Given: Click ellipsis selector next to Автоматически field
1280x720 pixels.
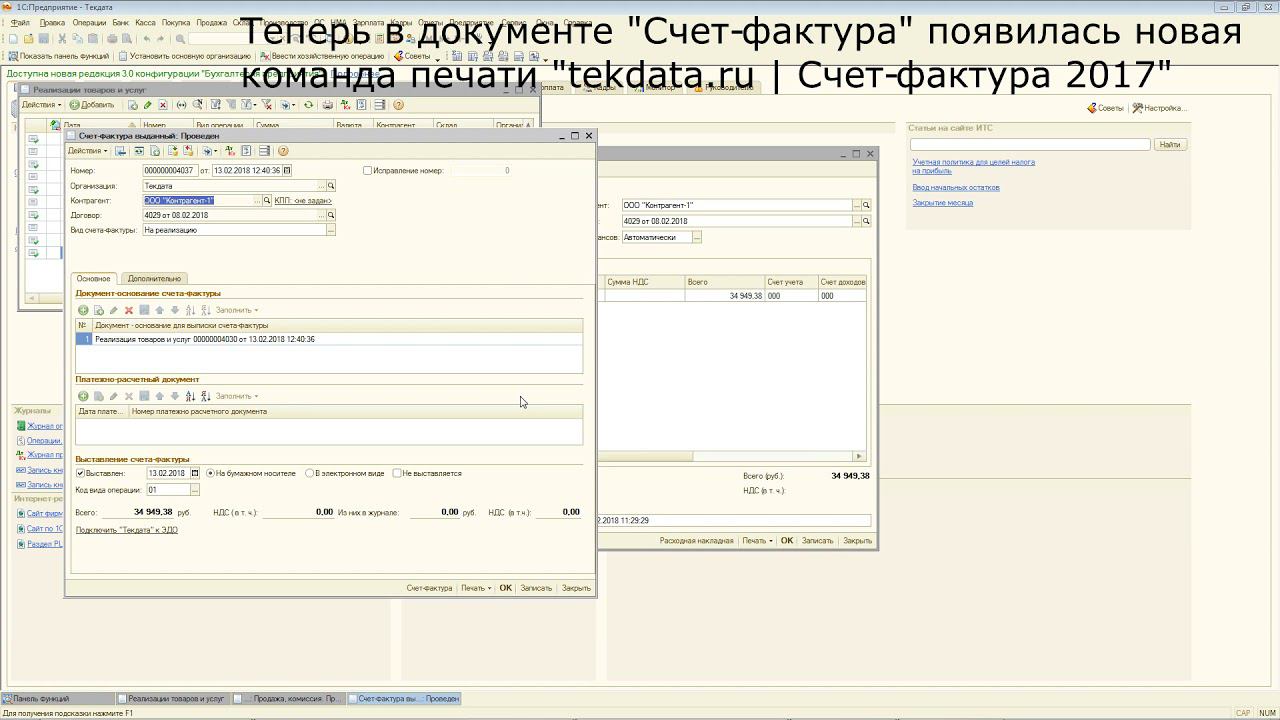Looking at the screenshot, I should pyautogui.click(x=697, y=237).
